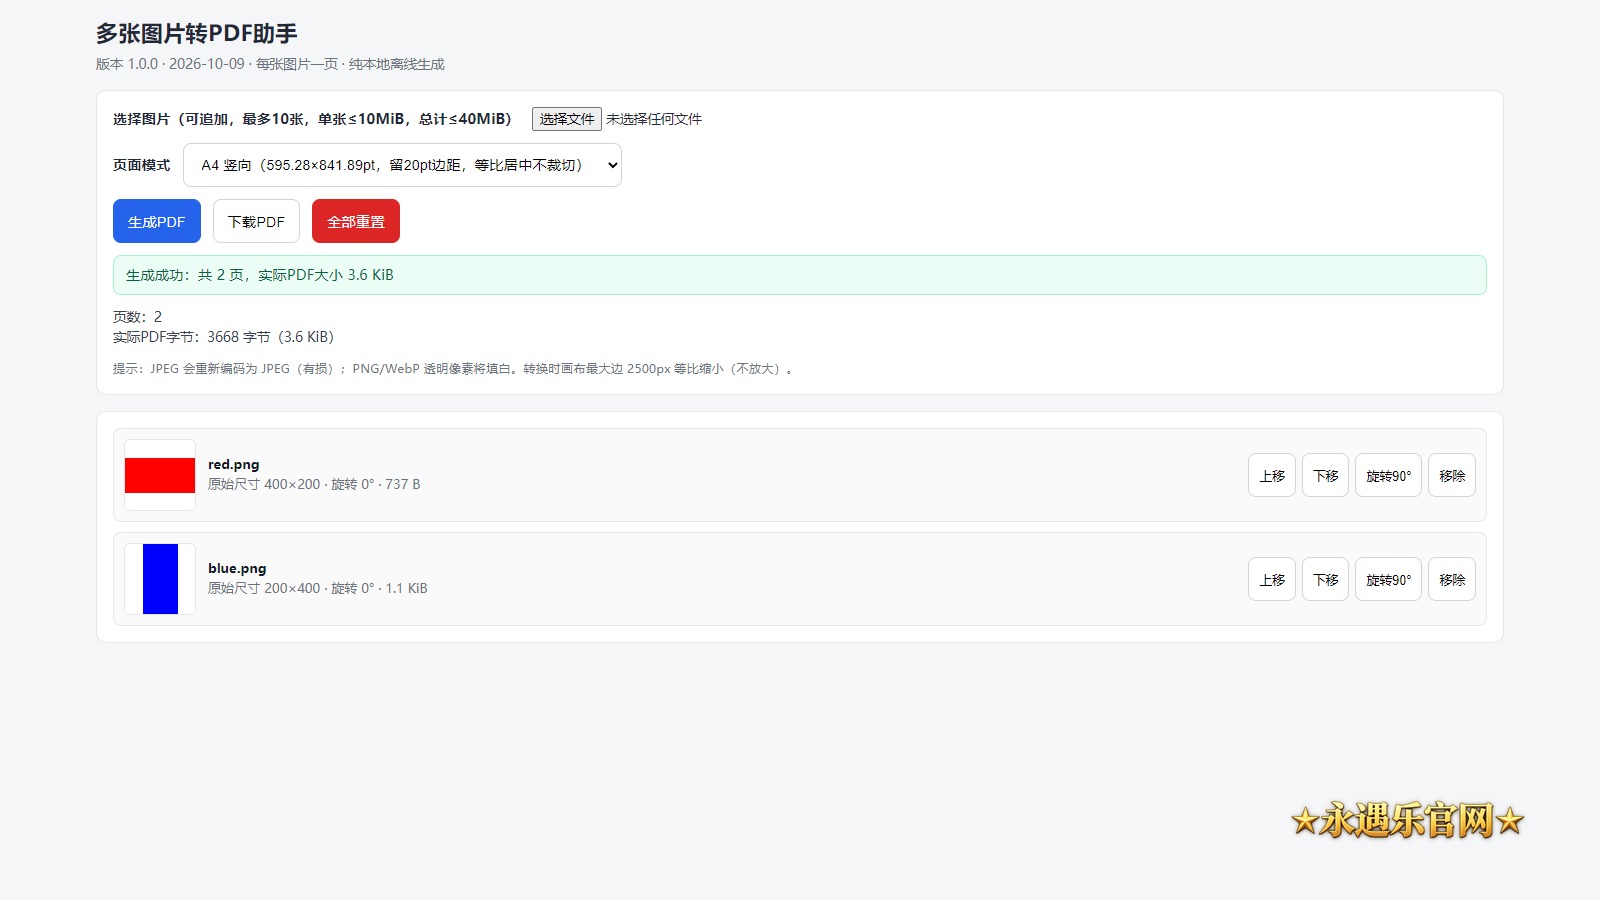
Task: Move blue.png up with 上移
Action: point(1272,579)
